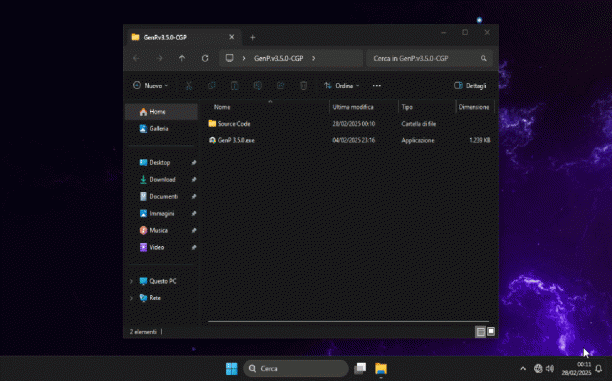Sort by the Dimensione column header

tap(475, 107)
